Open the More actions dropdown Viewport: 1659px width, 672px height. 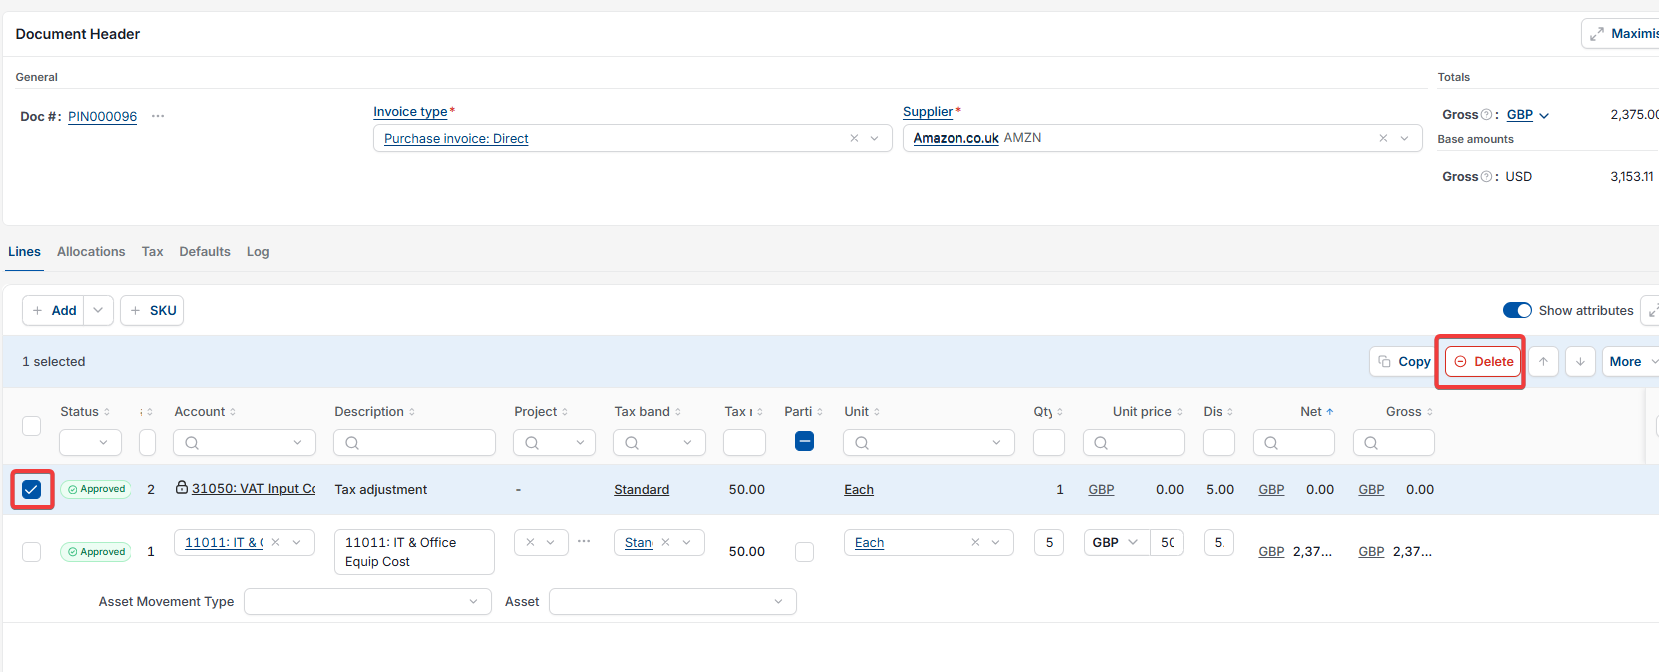pos(1632,362)
